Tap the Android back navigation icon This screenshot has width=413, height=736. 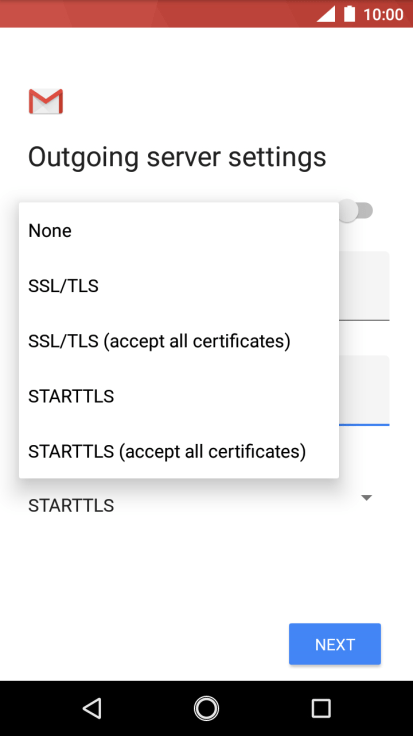92,708
